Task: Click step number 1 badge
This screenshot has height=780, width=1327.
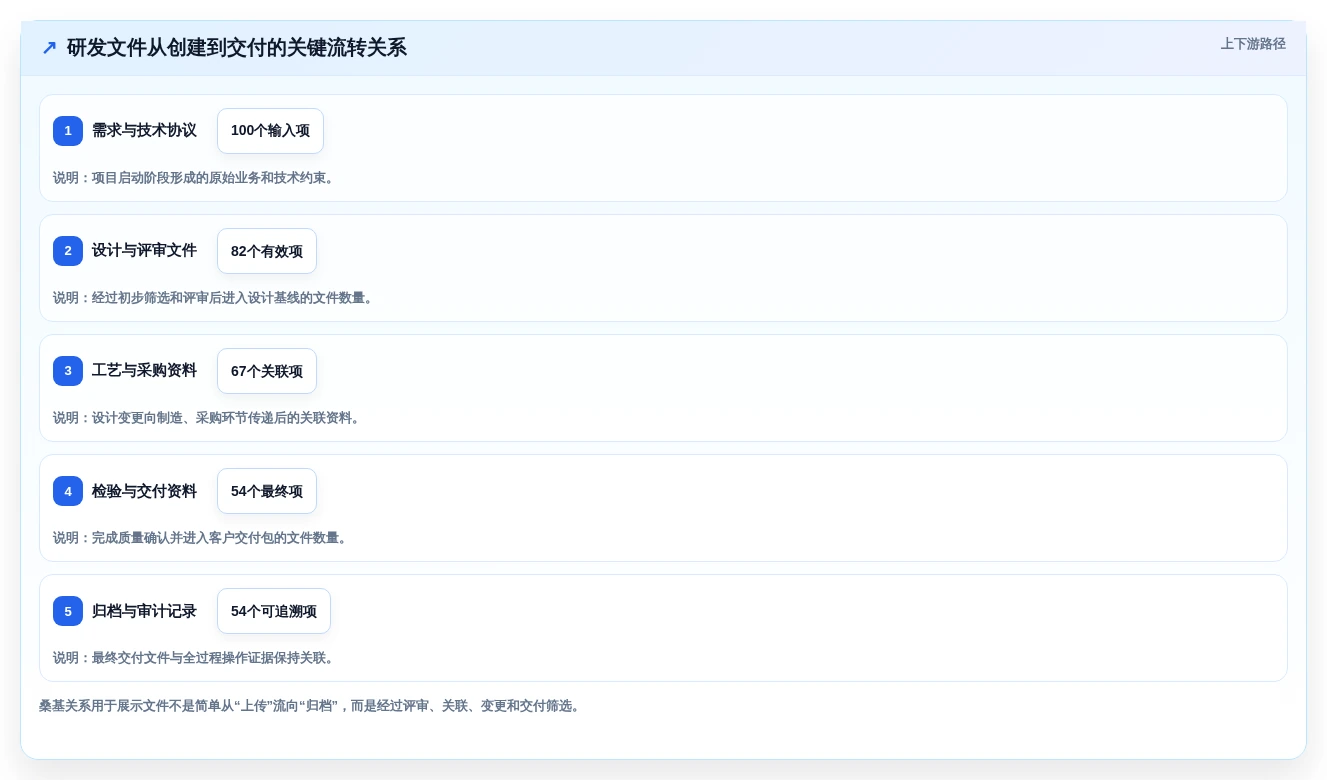Action: point(68,131)
